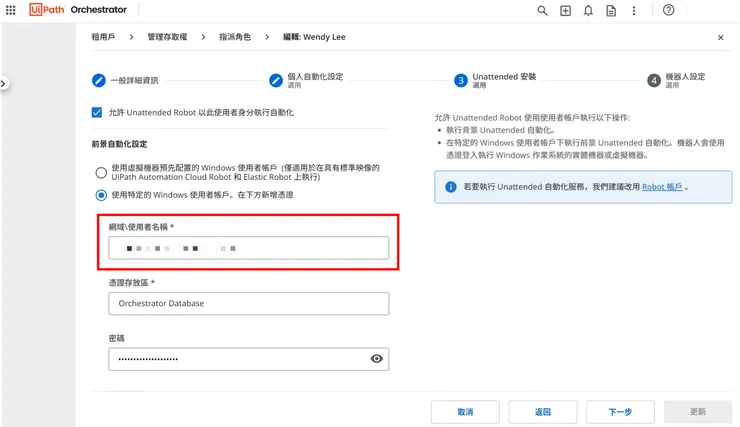Navigate to 指派角色 breadcrumb
The image size is (740, 427).
click(235, 37)
